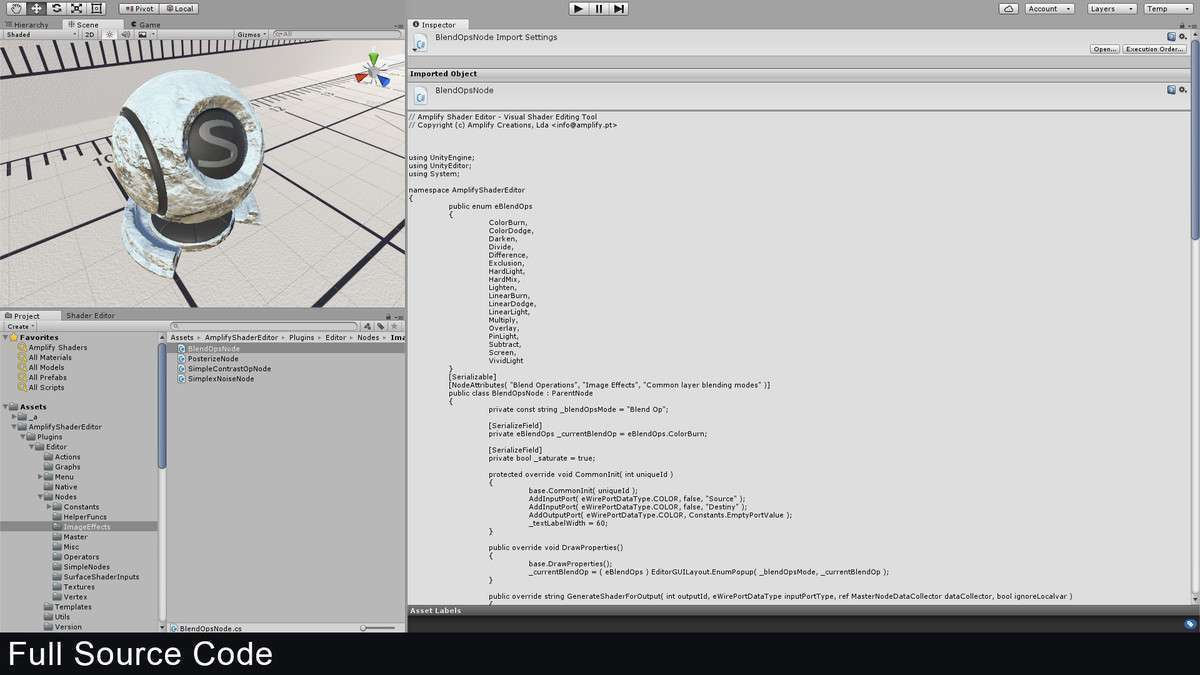Click the search by label icon

coord(380,326)
